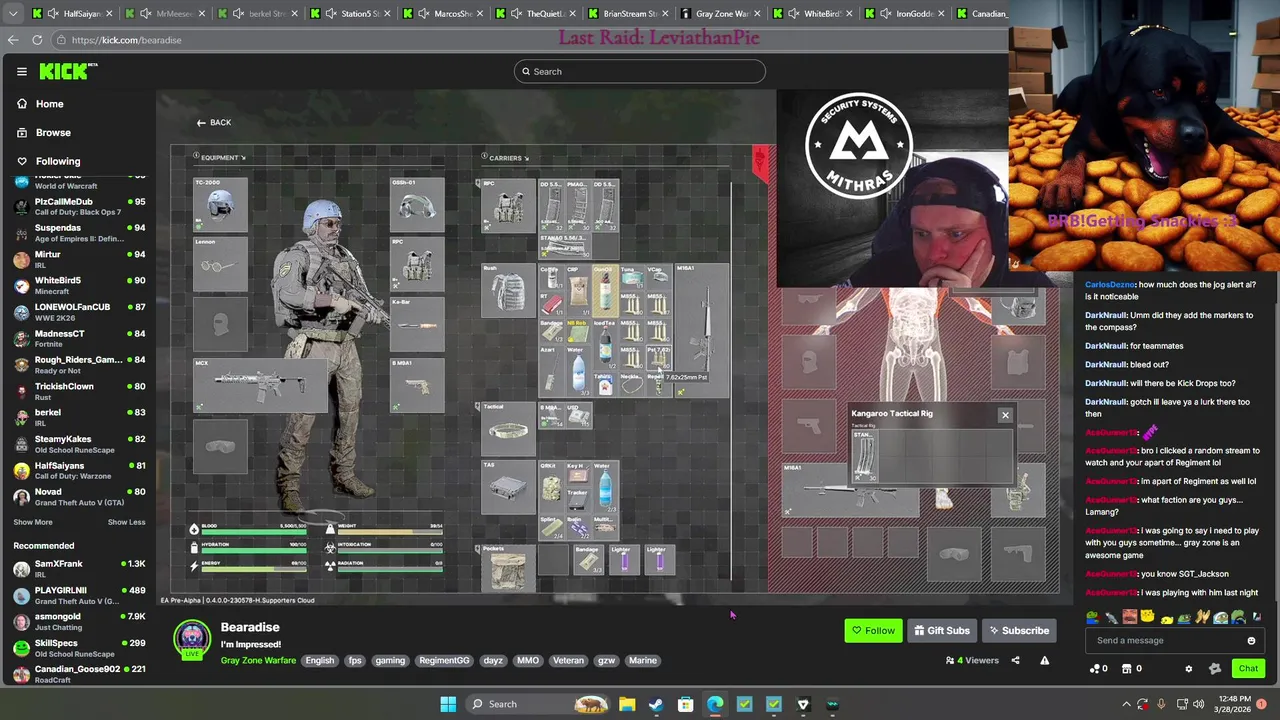Open Steam from the taskbar
The image size is (1280, 720).
(656, 704)
